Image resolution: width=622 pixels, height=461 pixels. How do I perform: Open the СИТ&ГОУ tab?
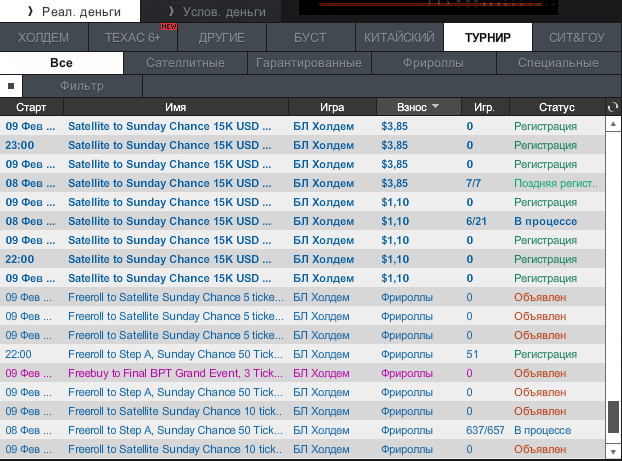click(x=577, y=38)
